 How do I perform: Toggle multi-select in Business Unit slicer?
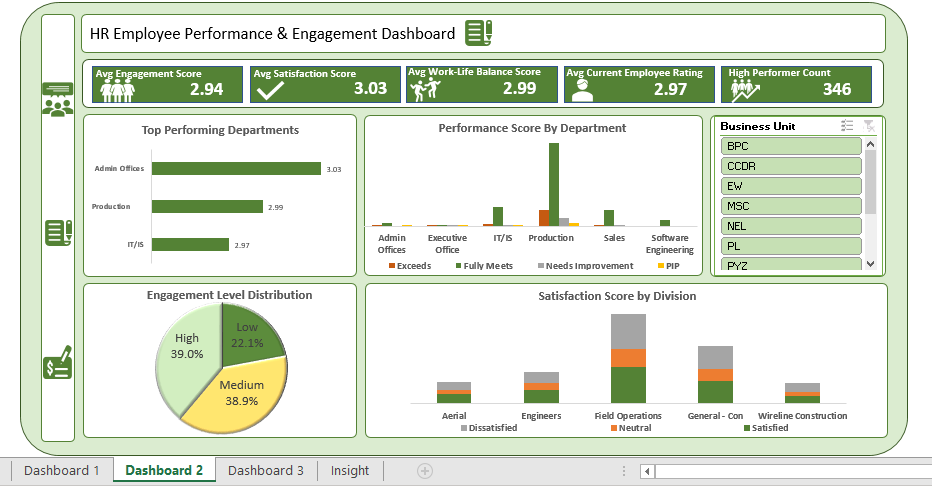[x=847, y=125]
